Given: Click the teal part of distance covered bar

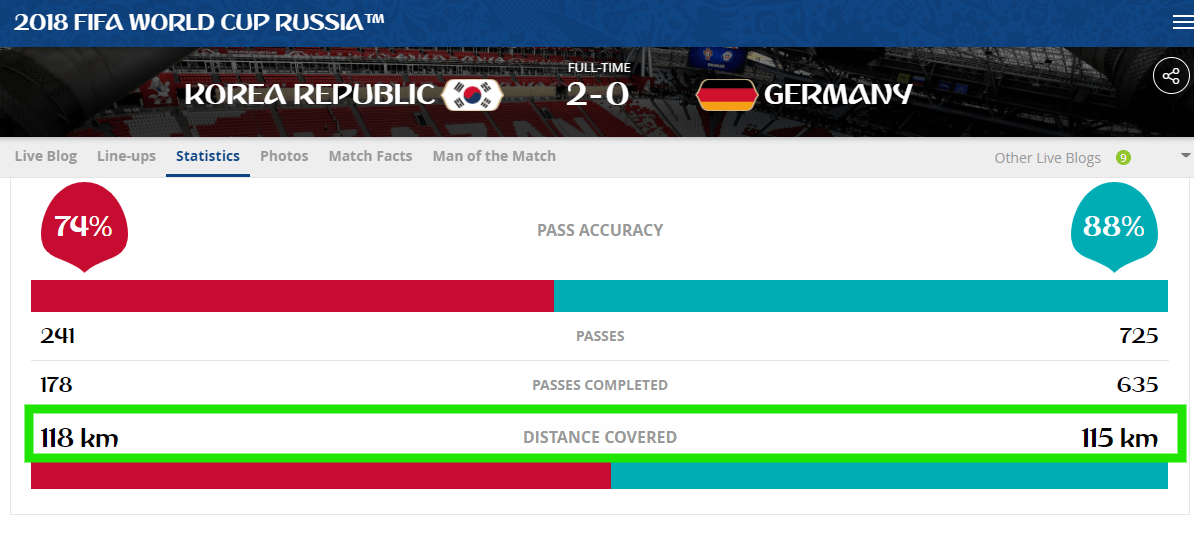Looking at the screenshot, I should [889, 475].
